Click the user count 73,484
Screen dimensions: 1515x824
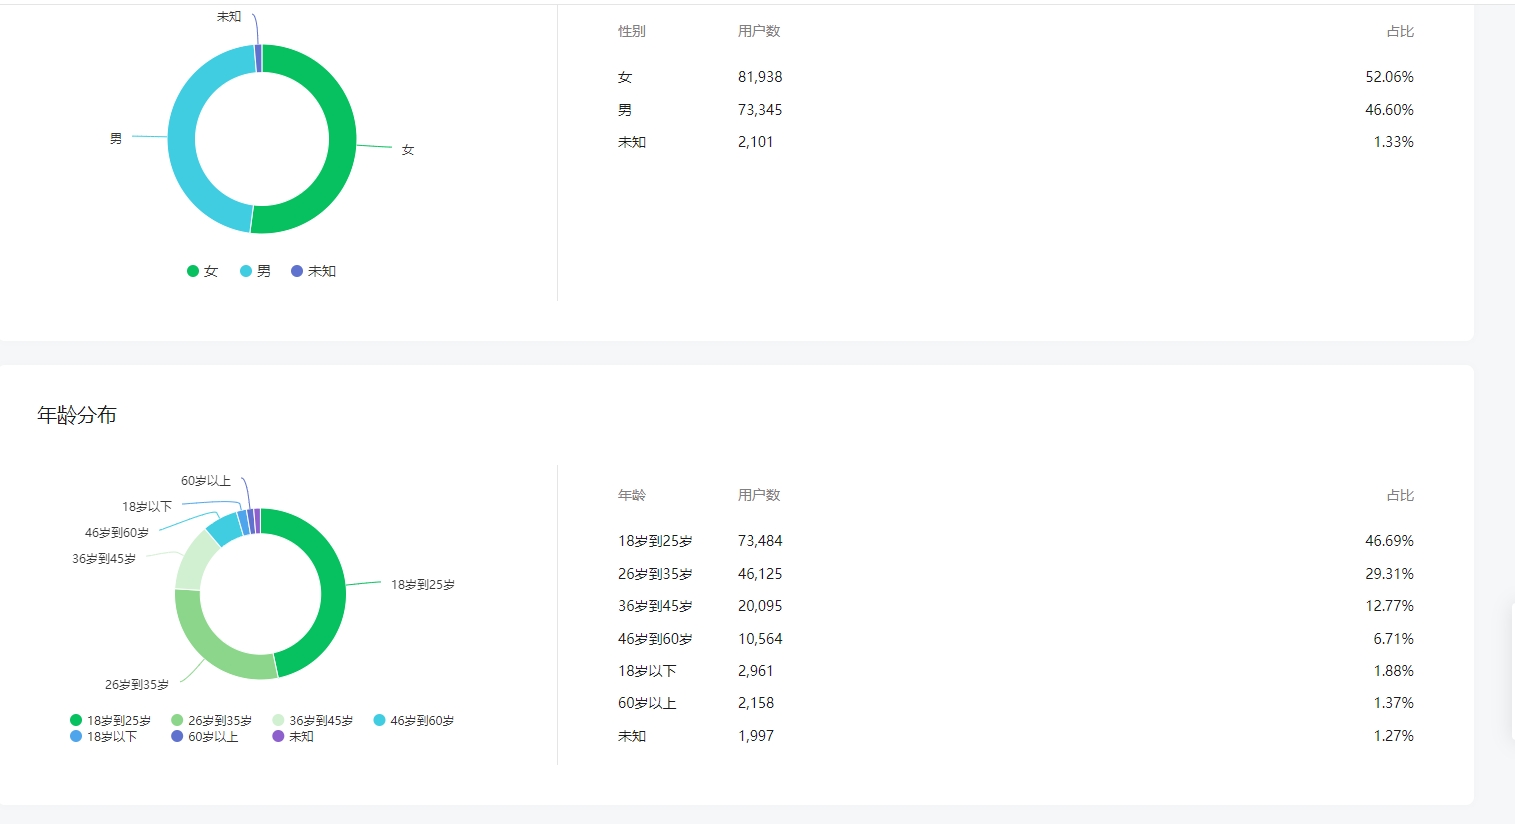coord(760,541)
